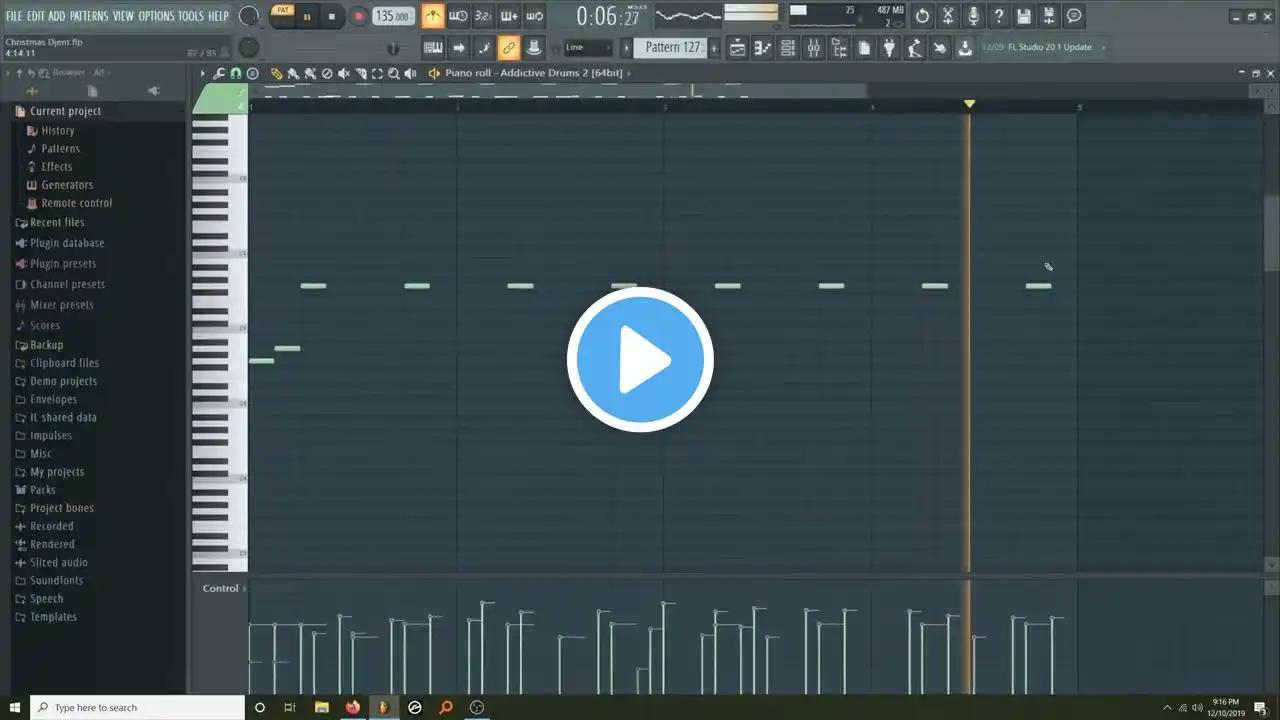The image size is (1280, 720).
Task: Stop playback in the transport panel
Action: [x=332, y=17]
